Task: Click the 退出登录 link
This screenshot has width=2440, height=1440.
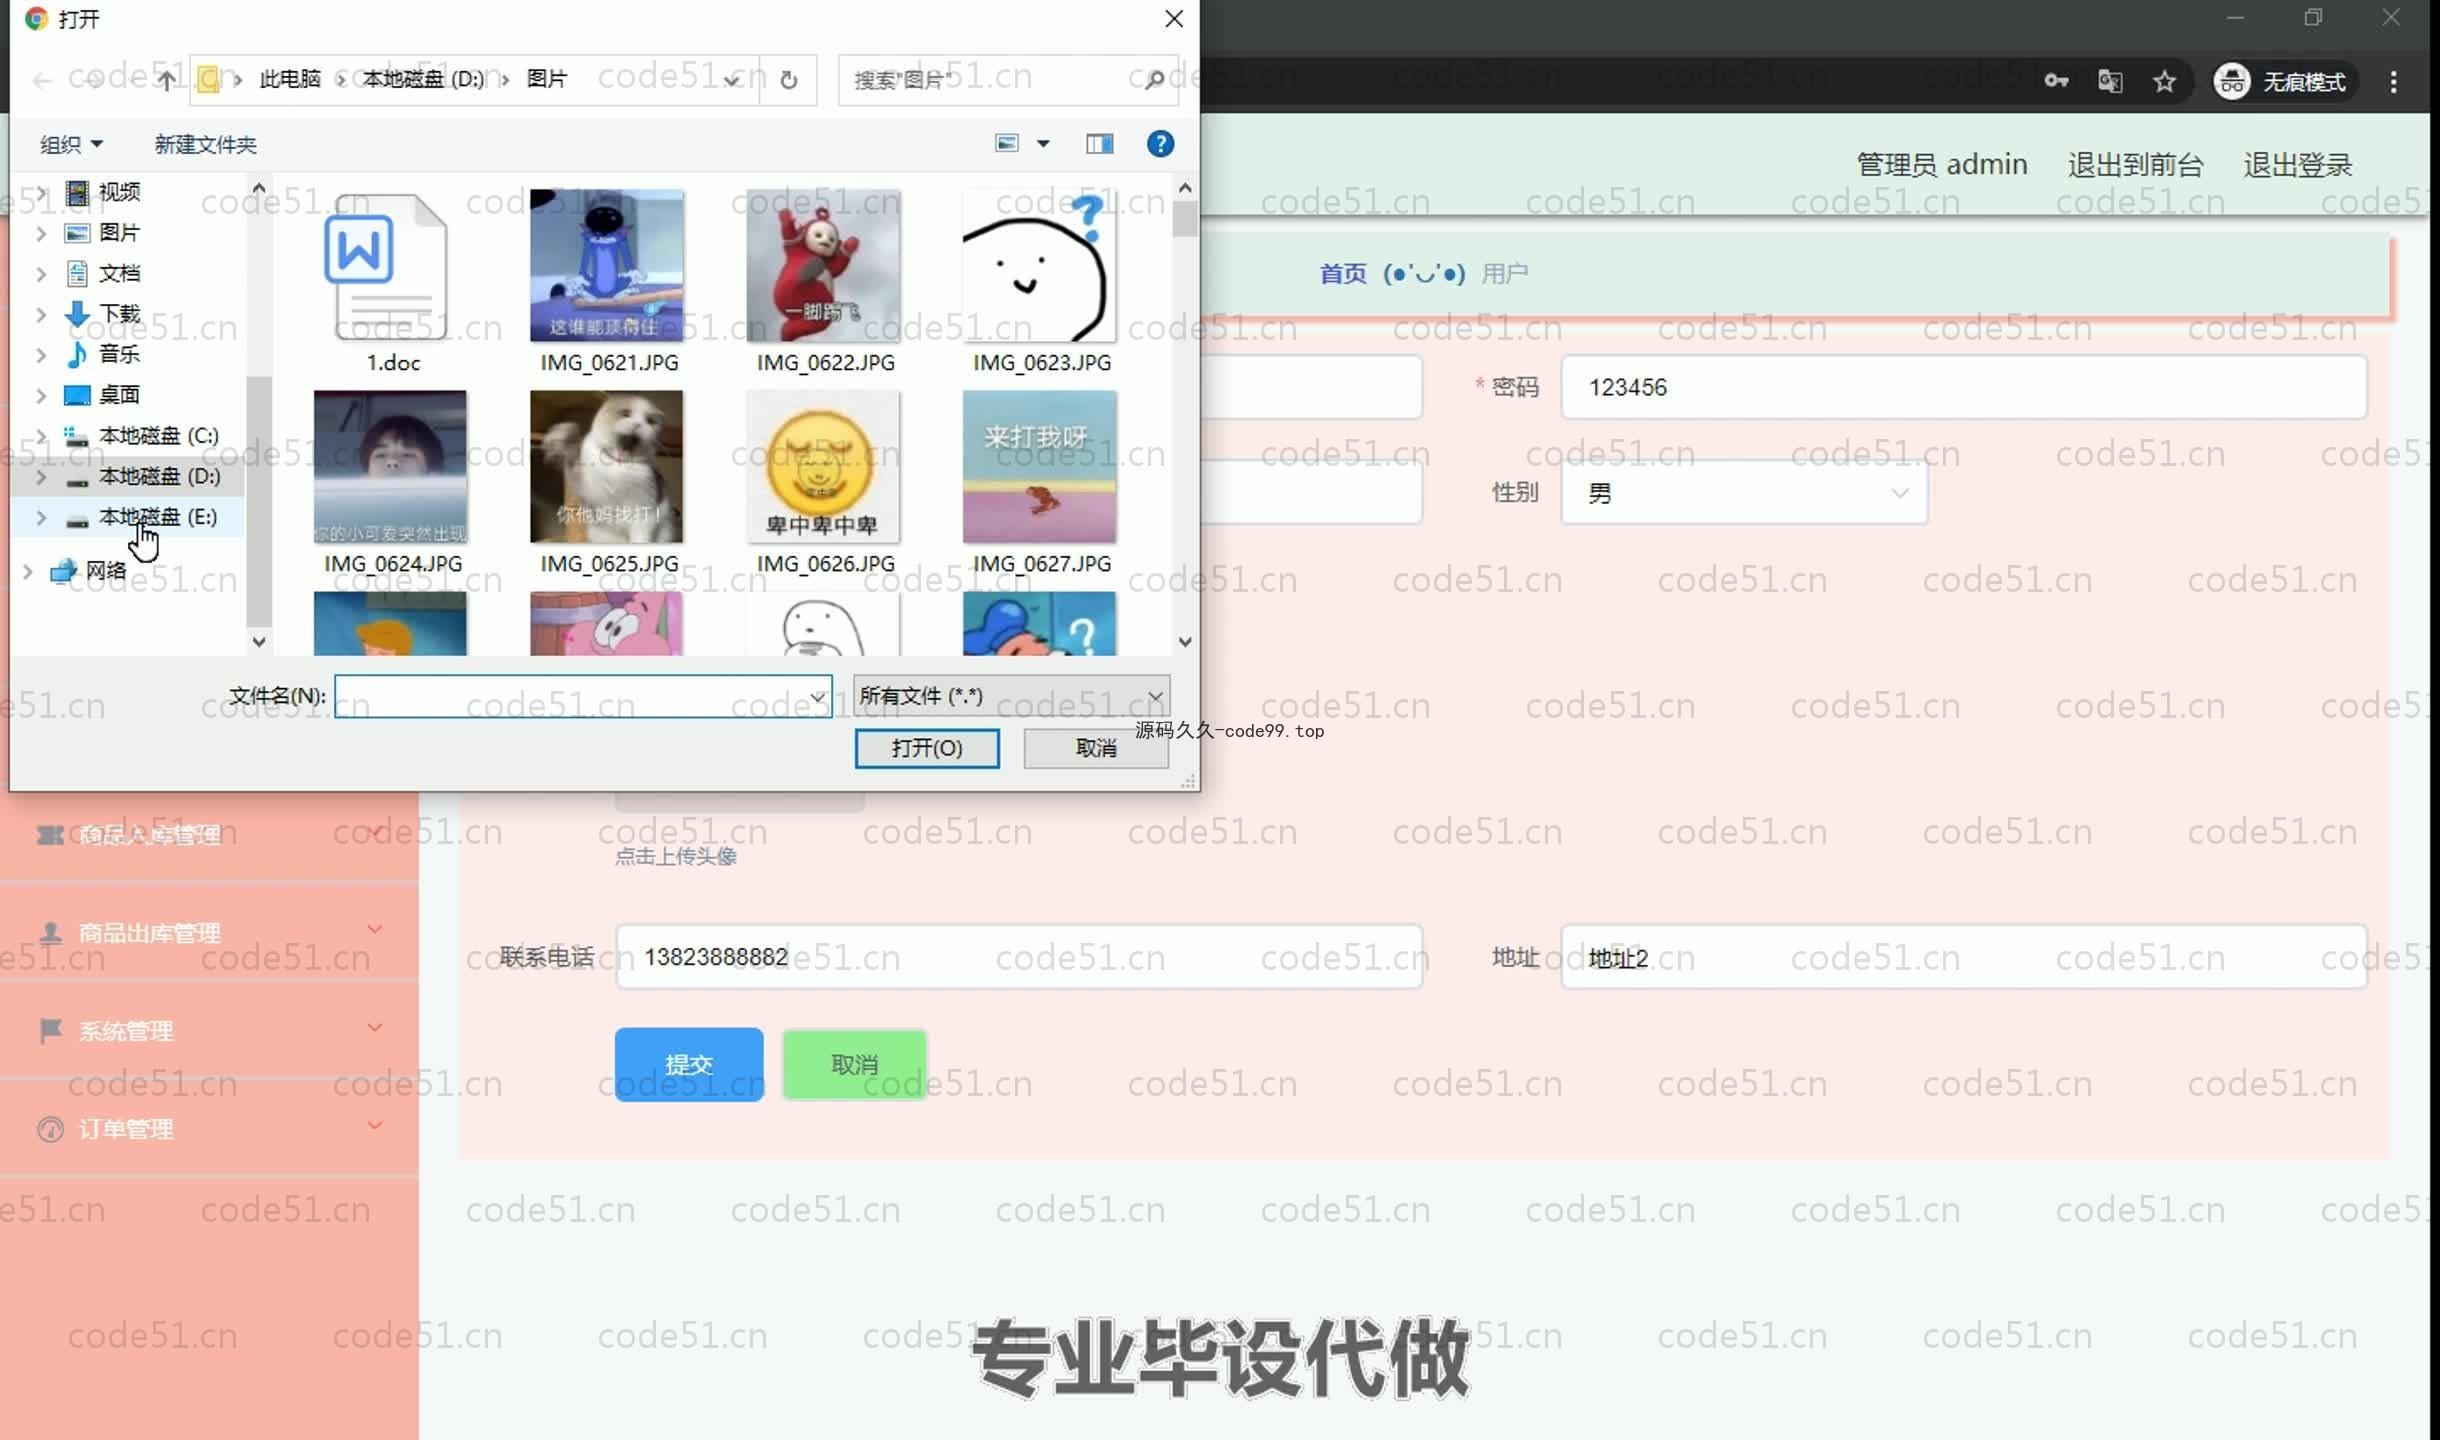Action: pyautogui.click(x=2297, y=165)
